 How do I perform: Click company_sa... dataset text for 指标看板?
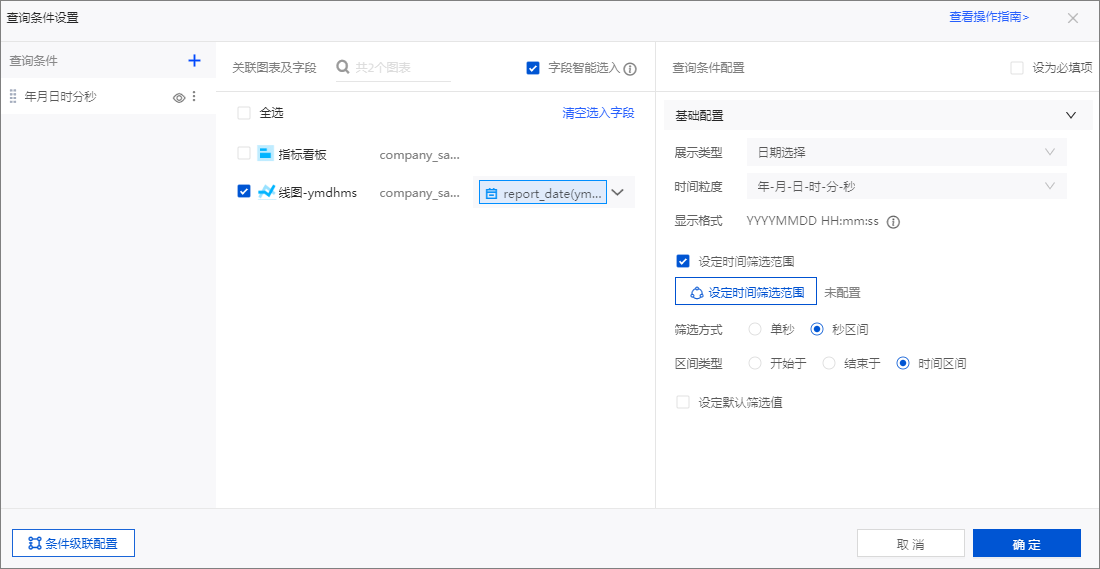(420, 154)
